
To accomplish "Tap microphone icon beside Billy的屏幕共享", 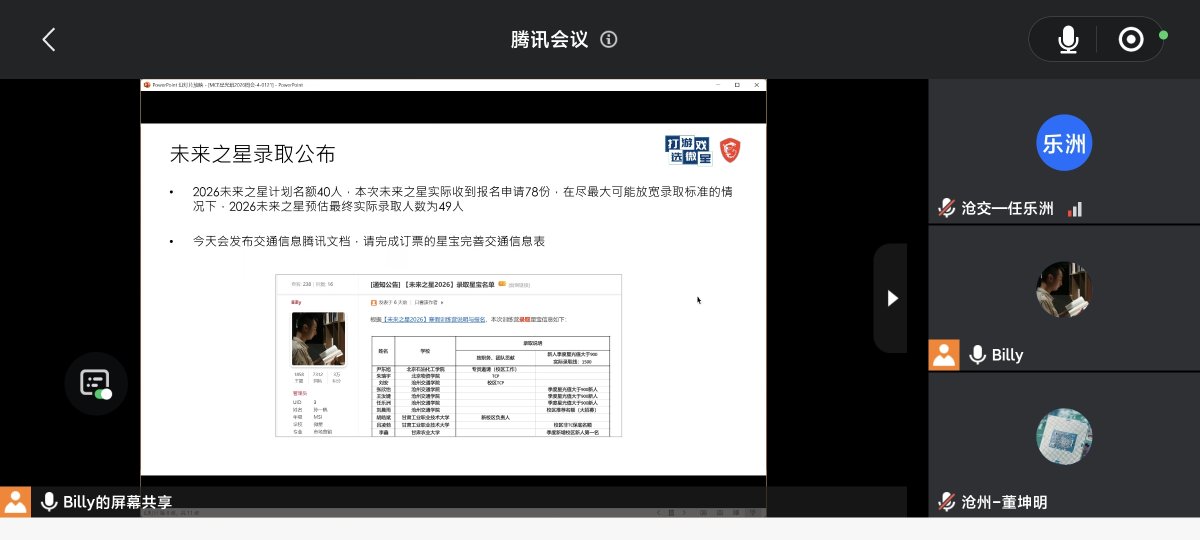I will point(48,502).
